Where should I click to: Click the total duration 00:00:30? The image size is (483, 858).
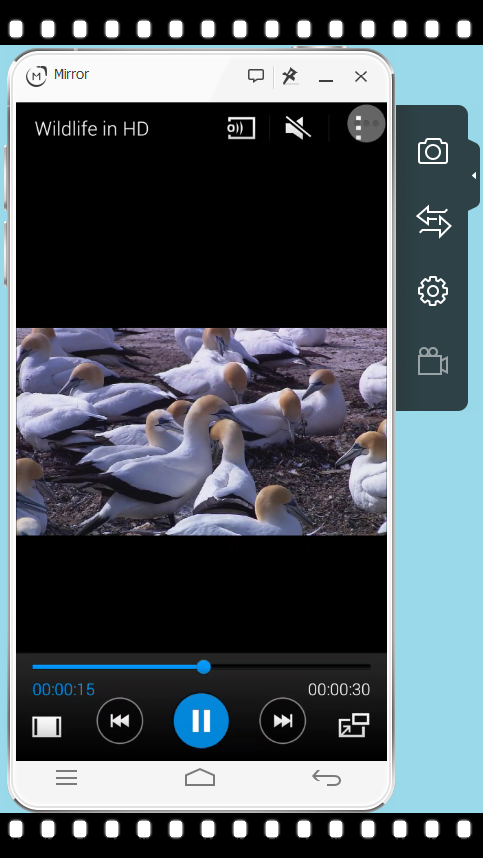pyautogui.click(x=339, y=689)
